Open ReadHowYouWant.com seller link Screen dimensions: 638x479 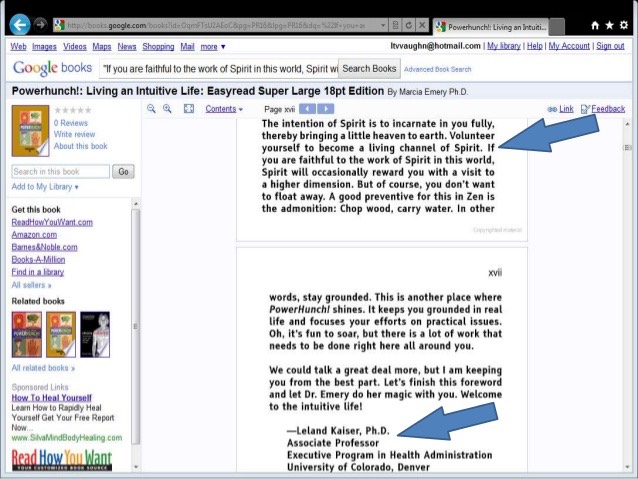point(52,222)
